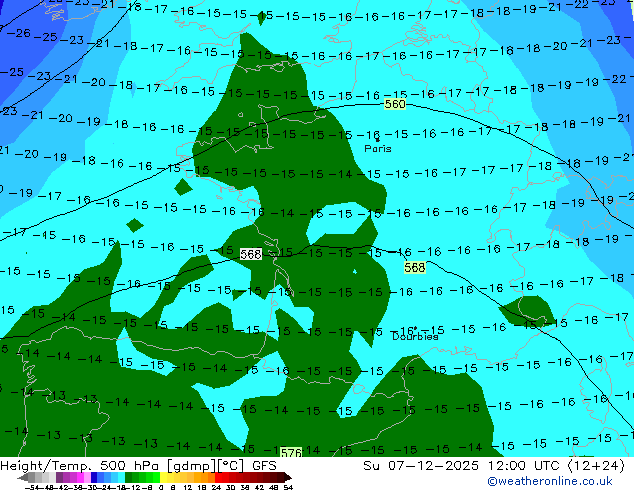Image resolution: width=634 pixels, height=490 pixels.
Task: Click the gray left arrow of color scale
Action: pos(23,477)
